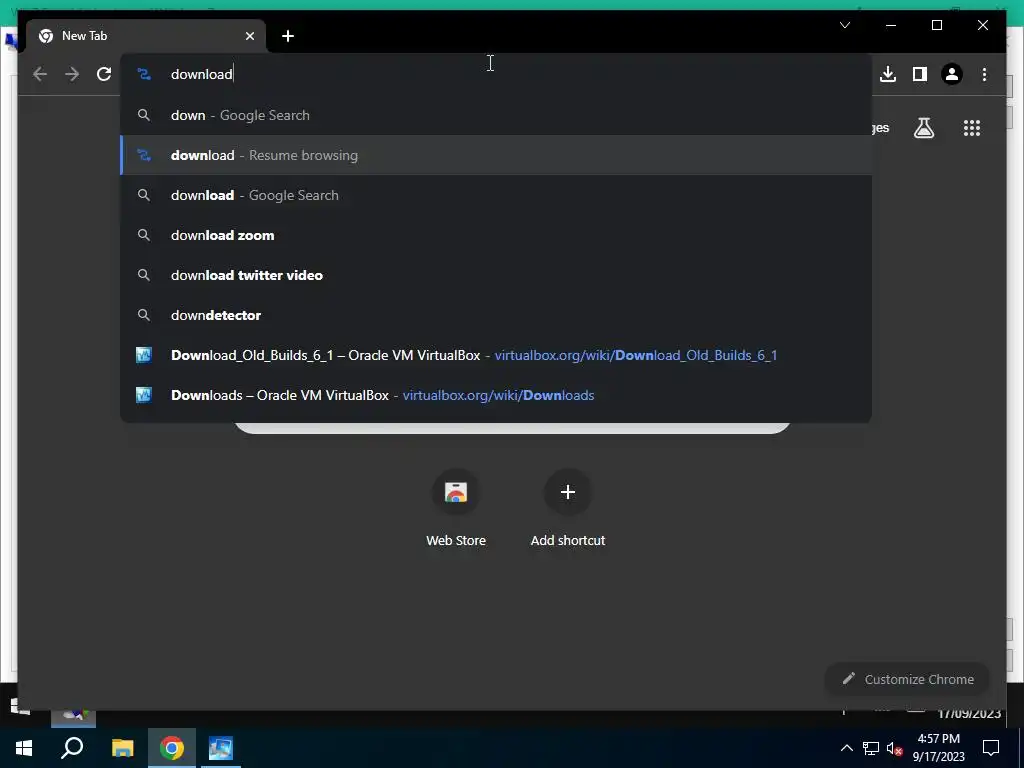Select 'download - Resume browsing' suggestion
The image size is (1024, 768).
click(496, 155)
